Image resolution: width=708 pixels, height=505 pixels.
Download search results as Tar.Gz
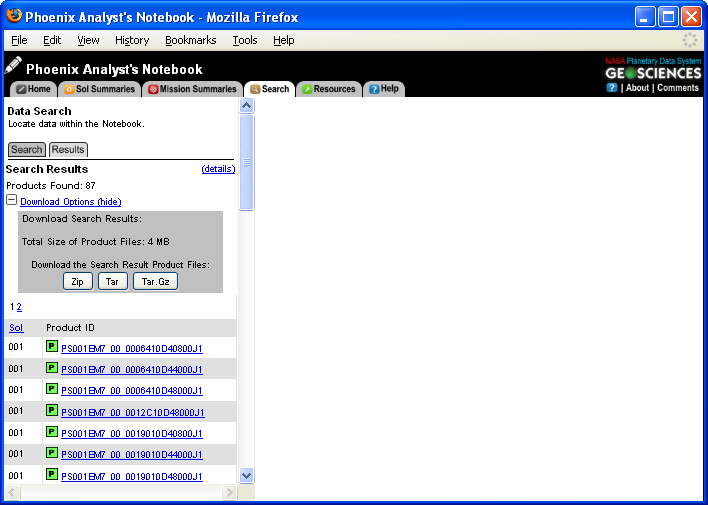(x=155, y=281)
